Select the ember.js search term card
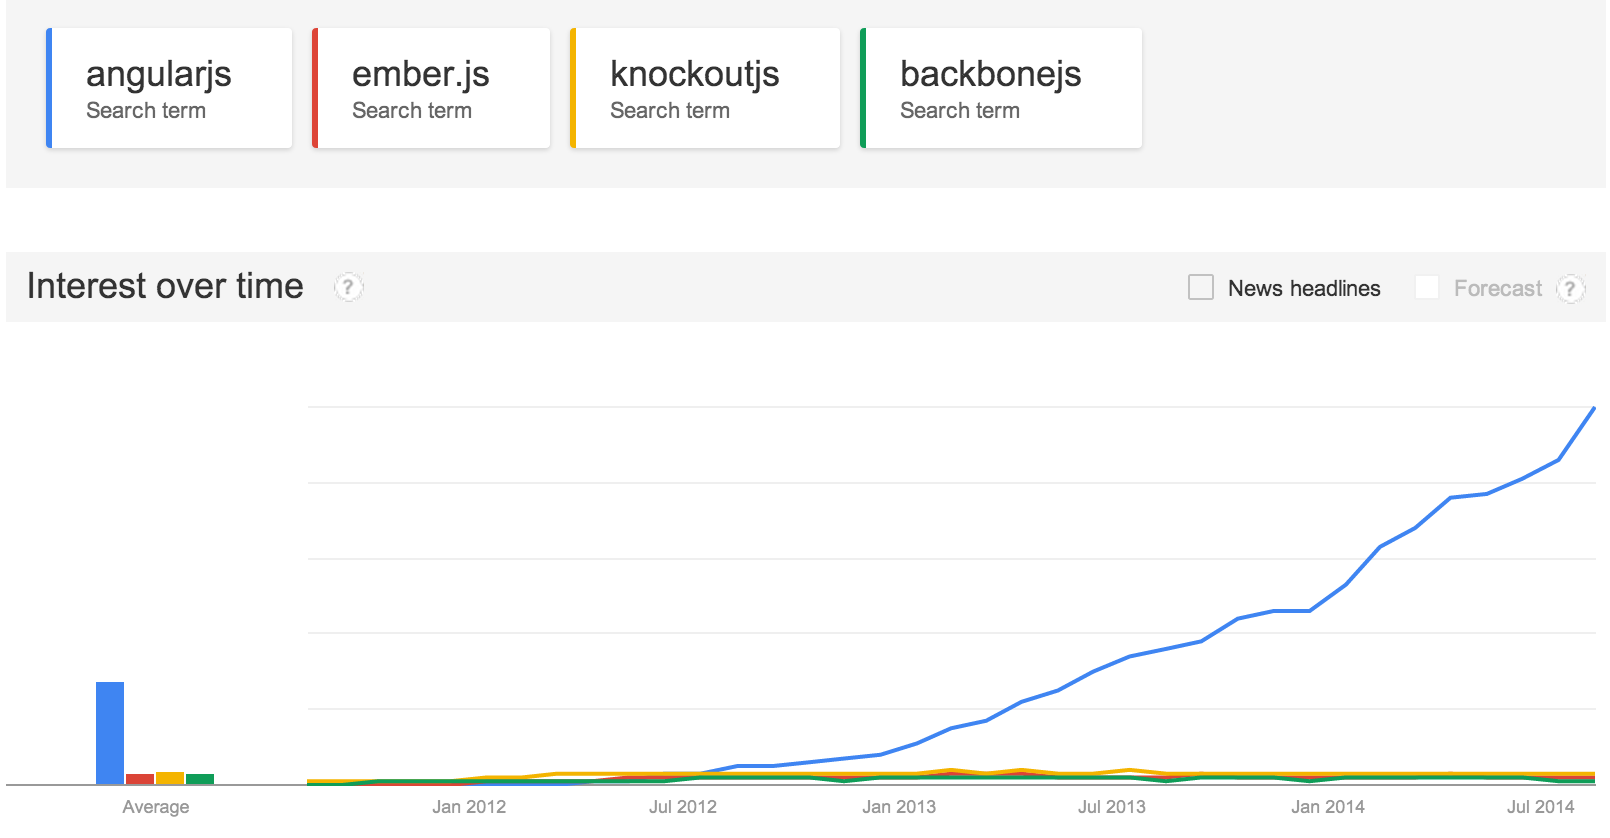 432,89
